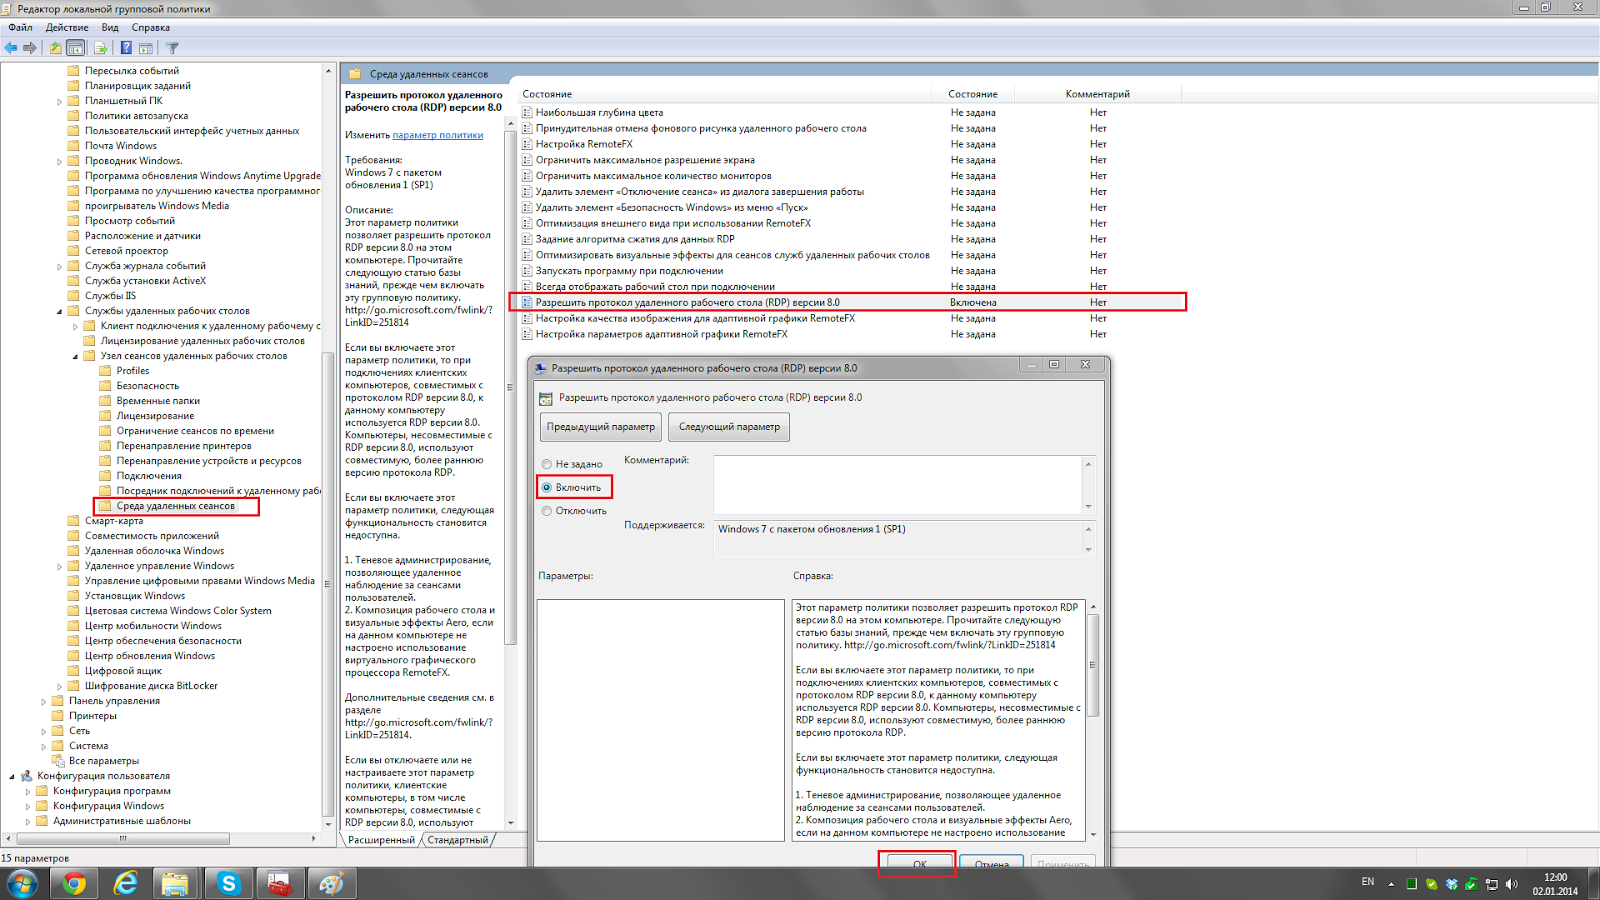Expand the Планшетный ПК tree node
This screenshot has width=1600, height=900.
(59, 101)
